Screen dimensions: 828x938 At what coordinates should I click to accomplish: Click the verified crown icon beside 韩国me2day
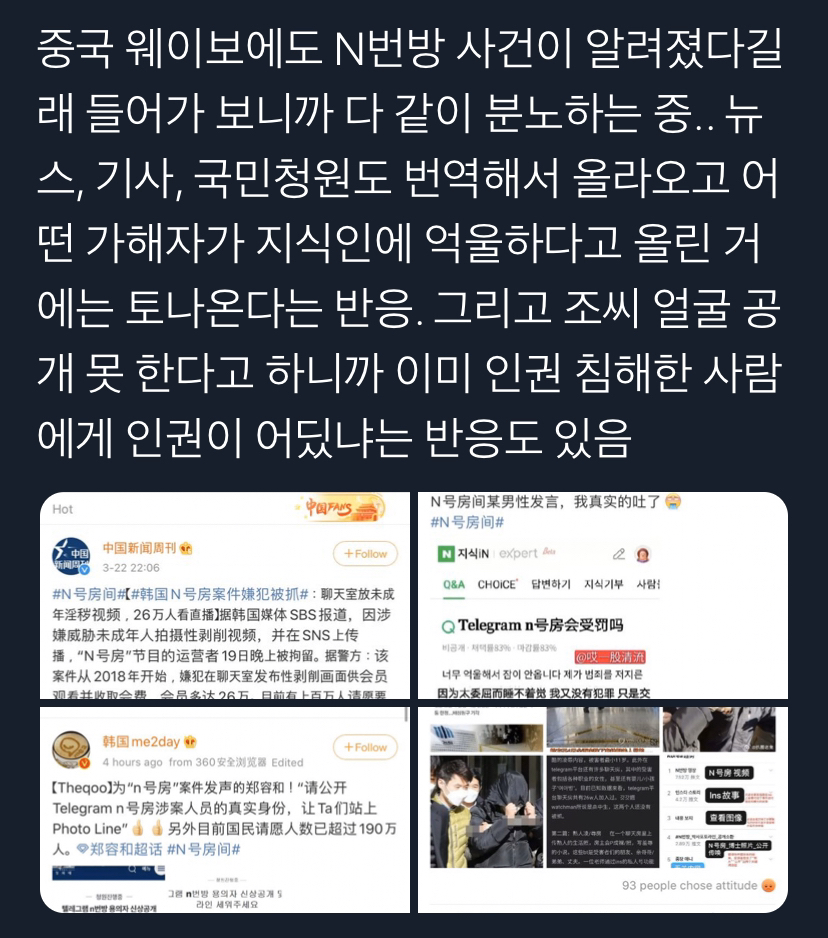pyautogui.click(x=190, y=742)
